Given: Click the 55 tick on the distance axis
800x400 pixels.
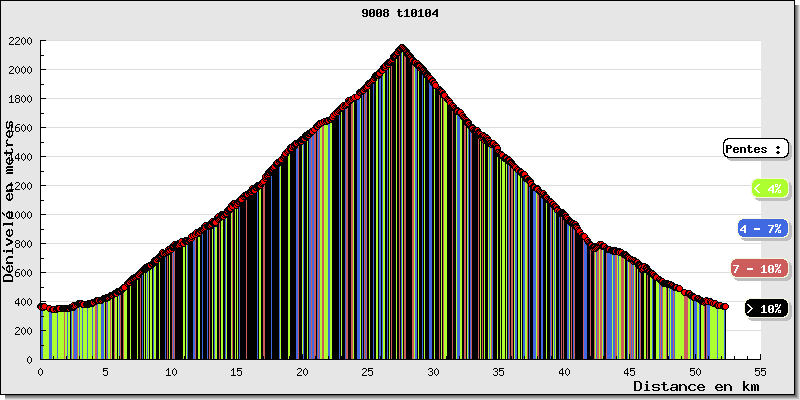Looking at the screenshot, I should [761, 371].
